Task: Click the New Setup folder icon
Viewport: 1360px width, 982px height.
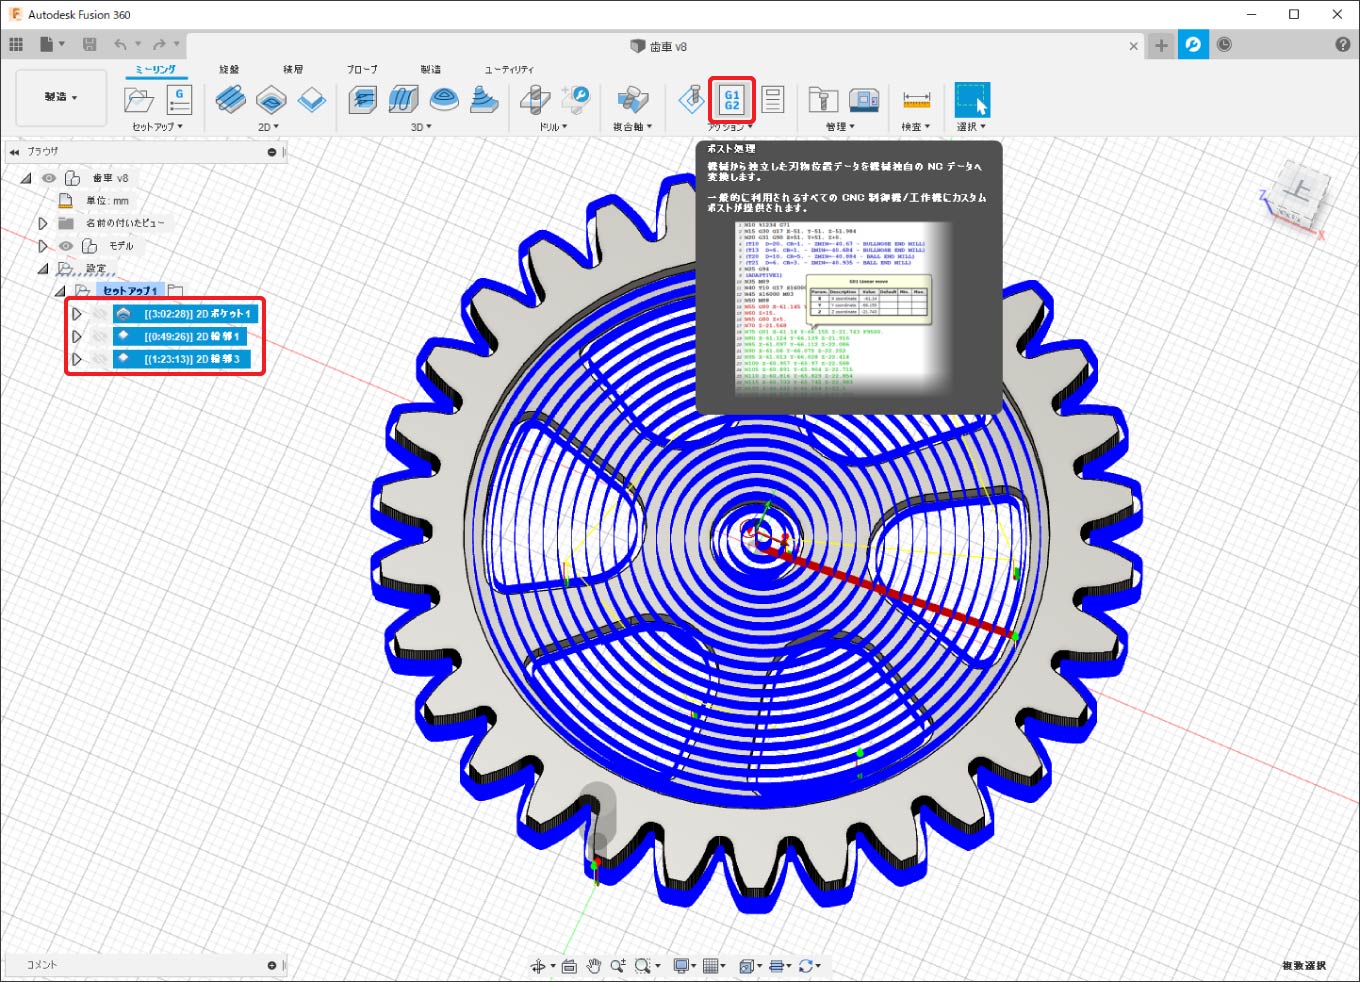Action: (139, 100)
